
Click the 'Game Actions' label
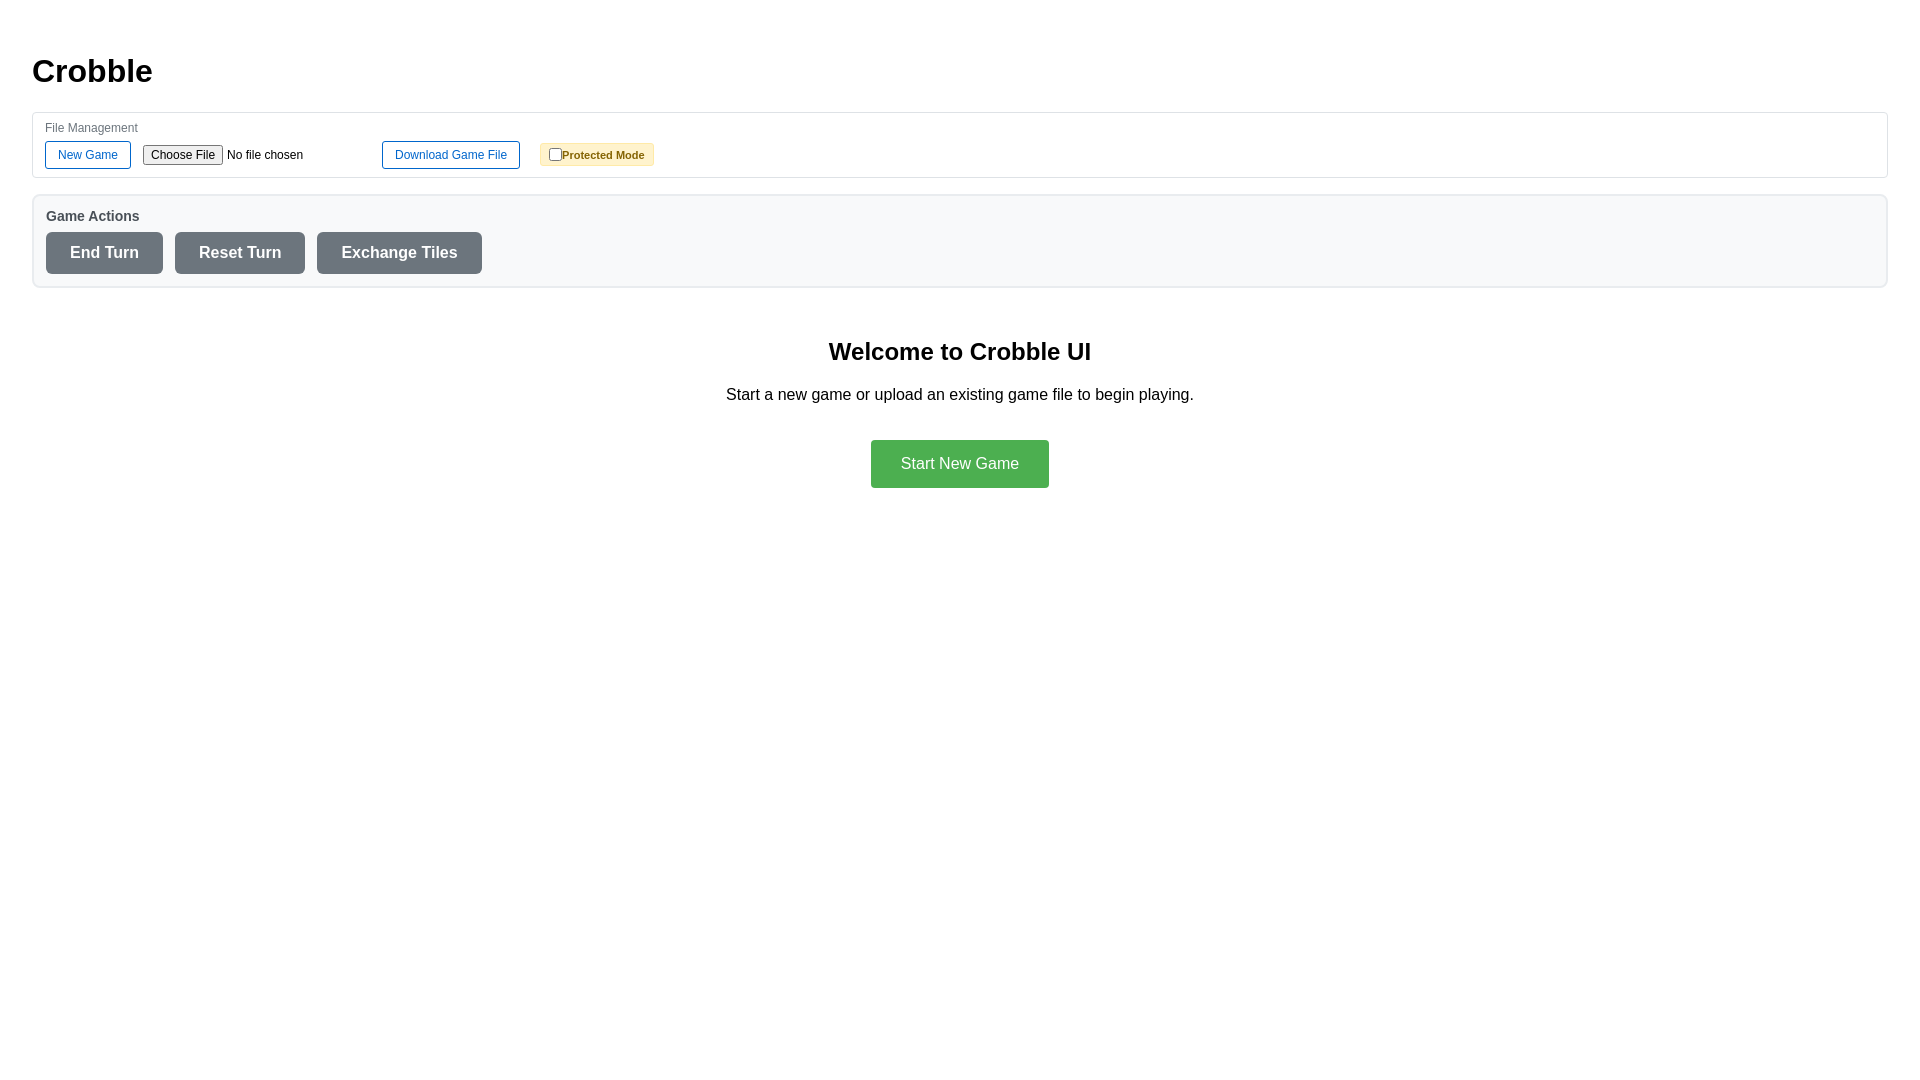pyautogui.click(x=92, y=216)
